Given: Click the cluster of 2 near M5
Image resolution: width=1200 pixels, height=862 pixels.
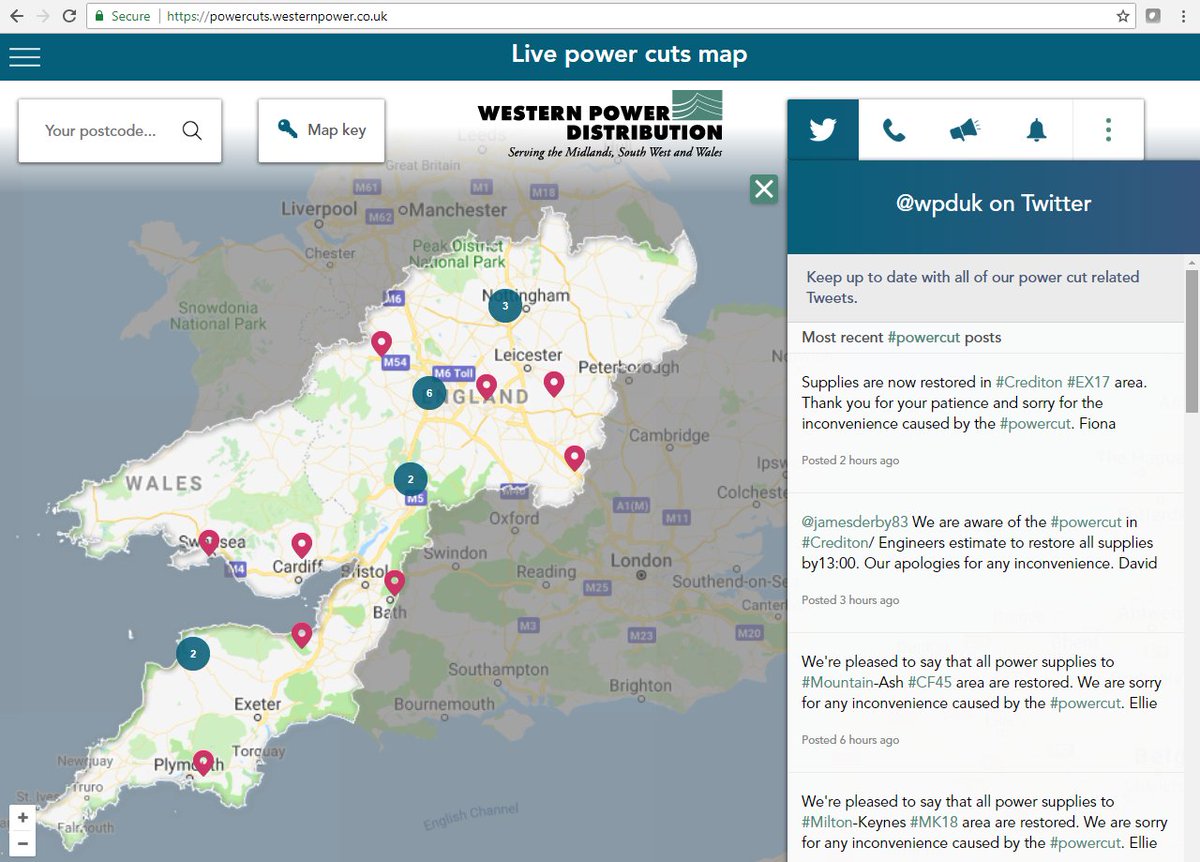Looking at the screenshot, I should [410, 479].
